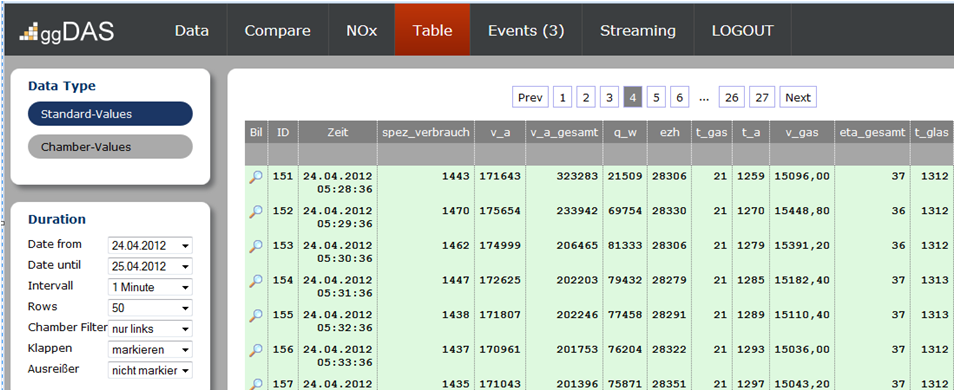Click the ezh column header
The height and width of the screenshot is (391, 955).
point(669,132)
